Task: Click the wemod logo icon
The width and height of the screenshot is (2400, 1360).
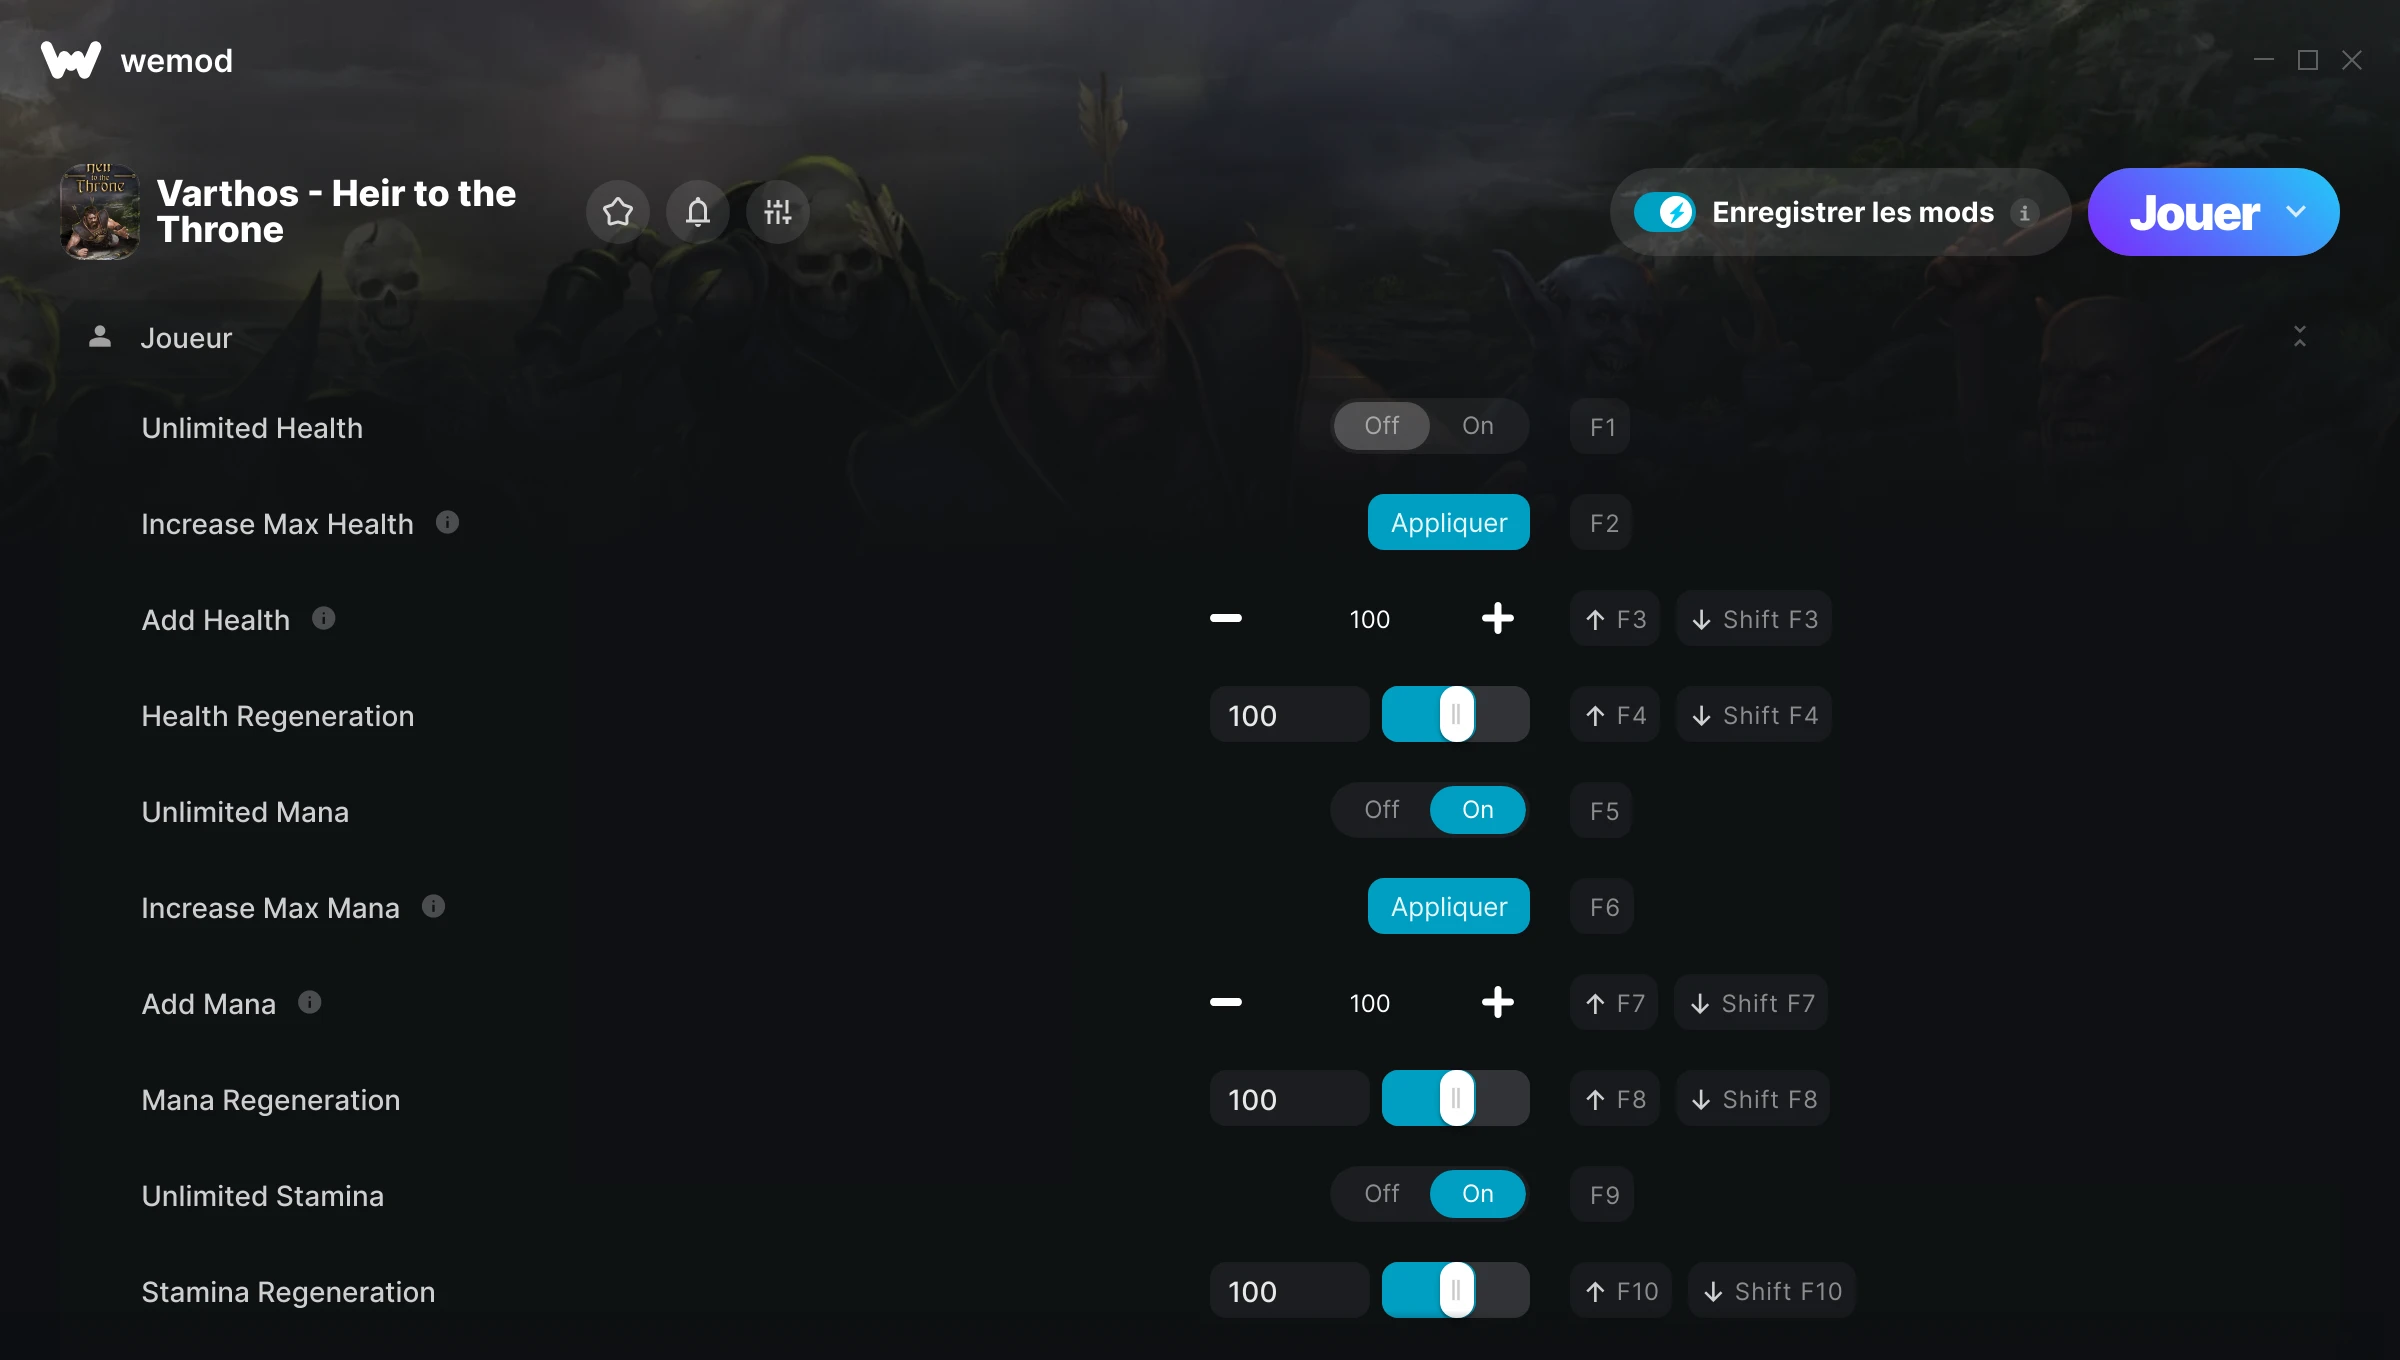Action: coord(71,60)
